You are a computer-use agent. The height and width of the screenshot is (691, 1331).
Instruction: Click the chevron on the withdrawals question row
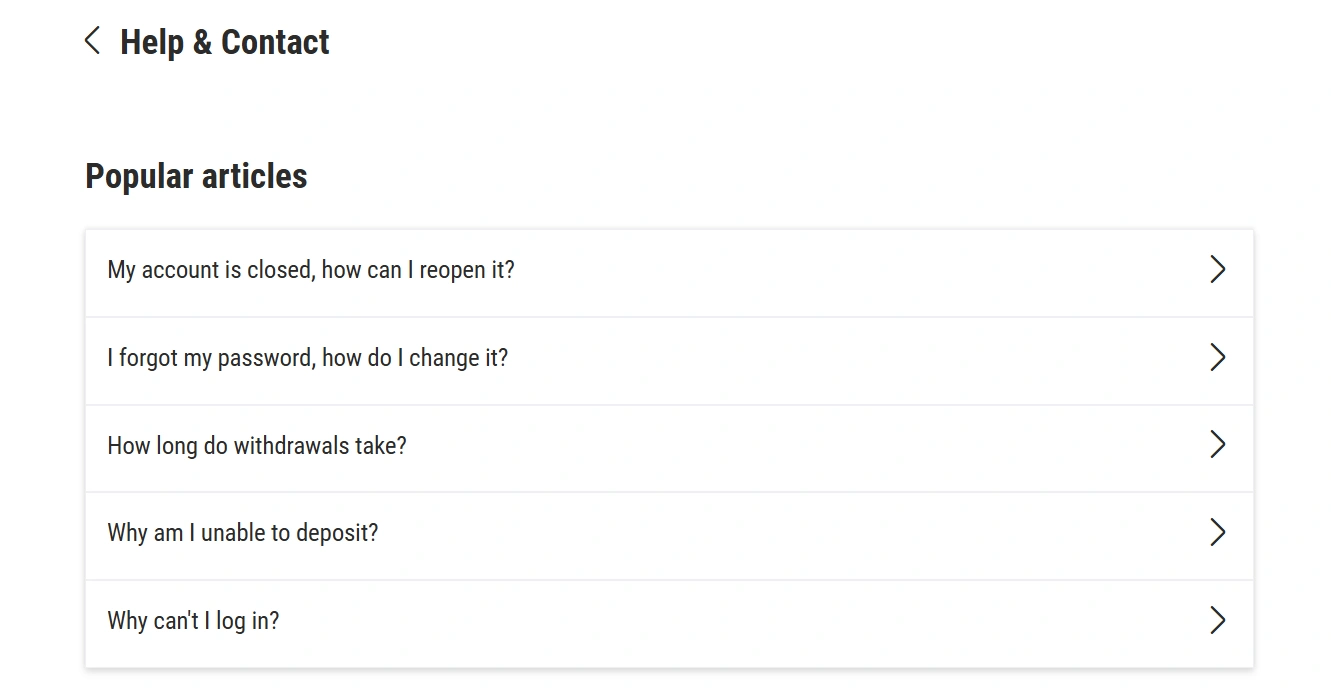pos(1218,444)
